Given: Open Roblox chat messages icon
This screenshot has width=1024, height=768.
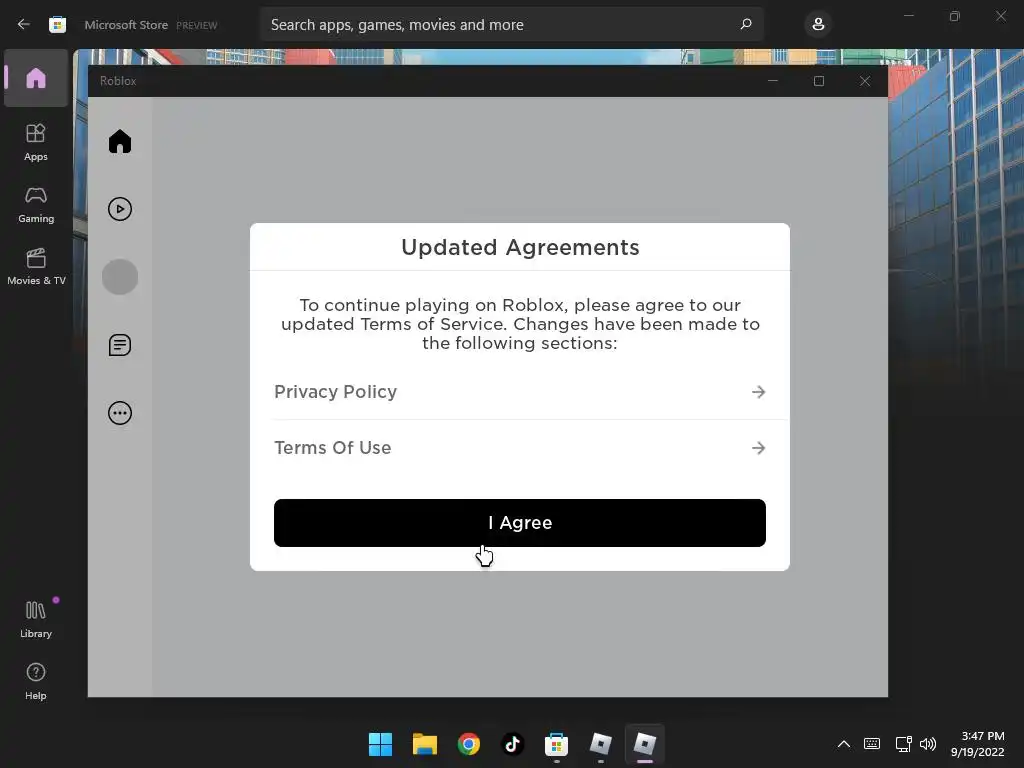Looking at the screenshot, I should [120, 345].
